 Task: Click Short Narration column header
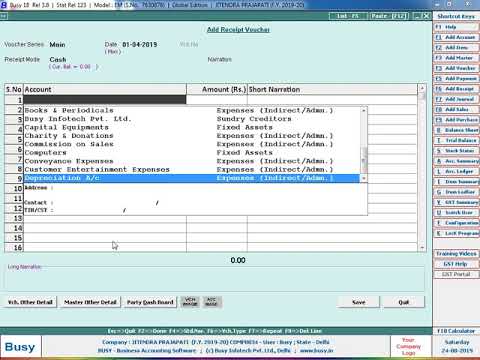333,89
